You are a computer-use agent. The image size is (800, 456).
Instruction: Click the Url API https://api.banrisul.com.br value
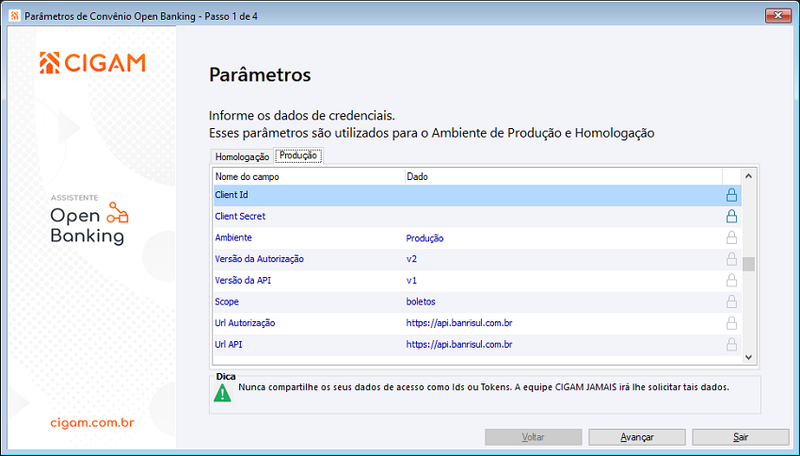(x=459, y=345)
